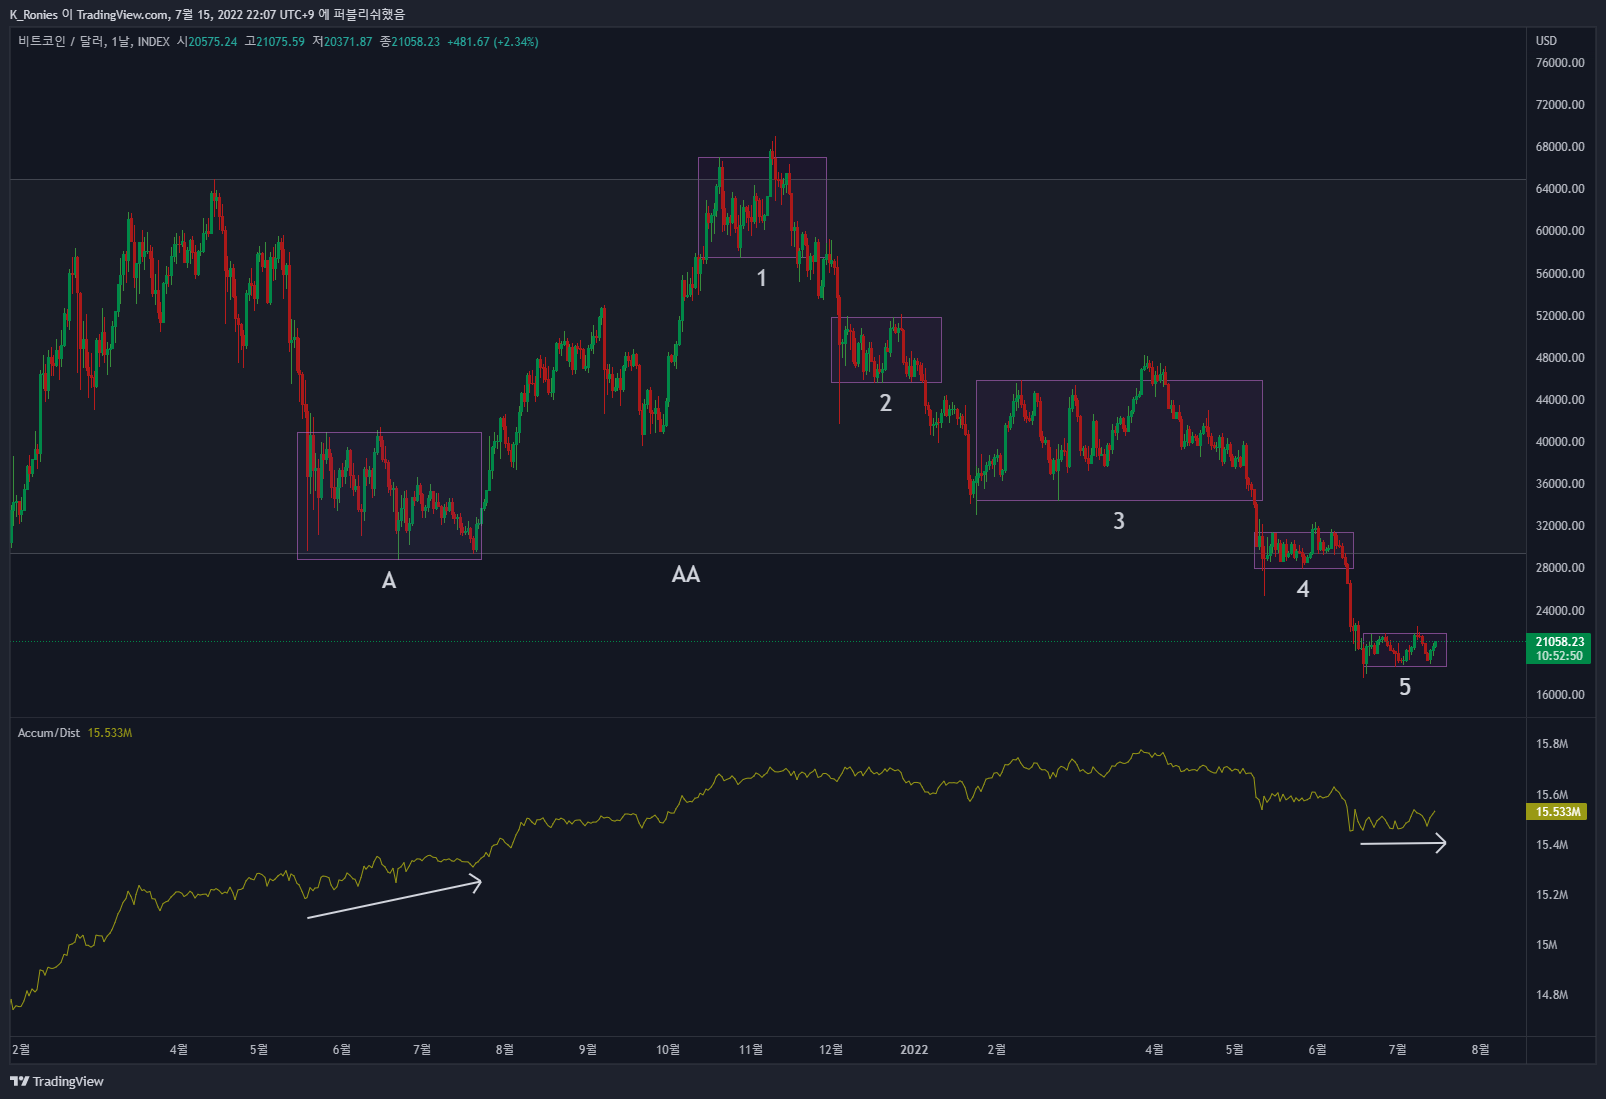Click the yellow '15.533M' tag on the indicator axis
Screen dimensions: 1606x1099
(x=1559, y=812)
